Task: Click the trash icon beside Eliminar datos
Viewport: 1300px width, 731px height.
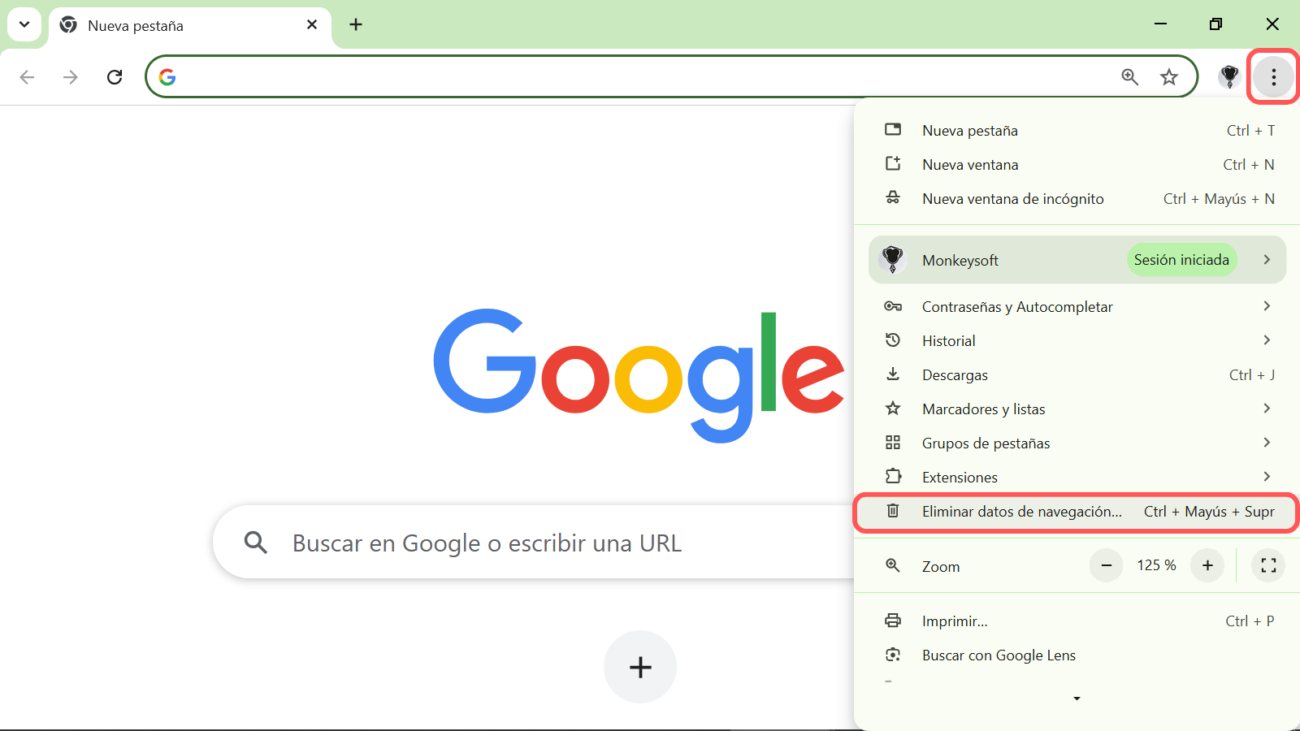Action: pos(893,511)
